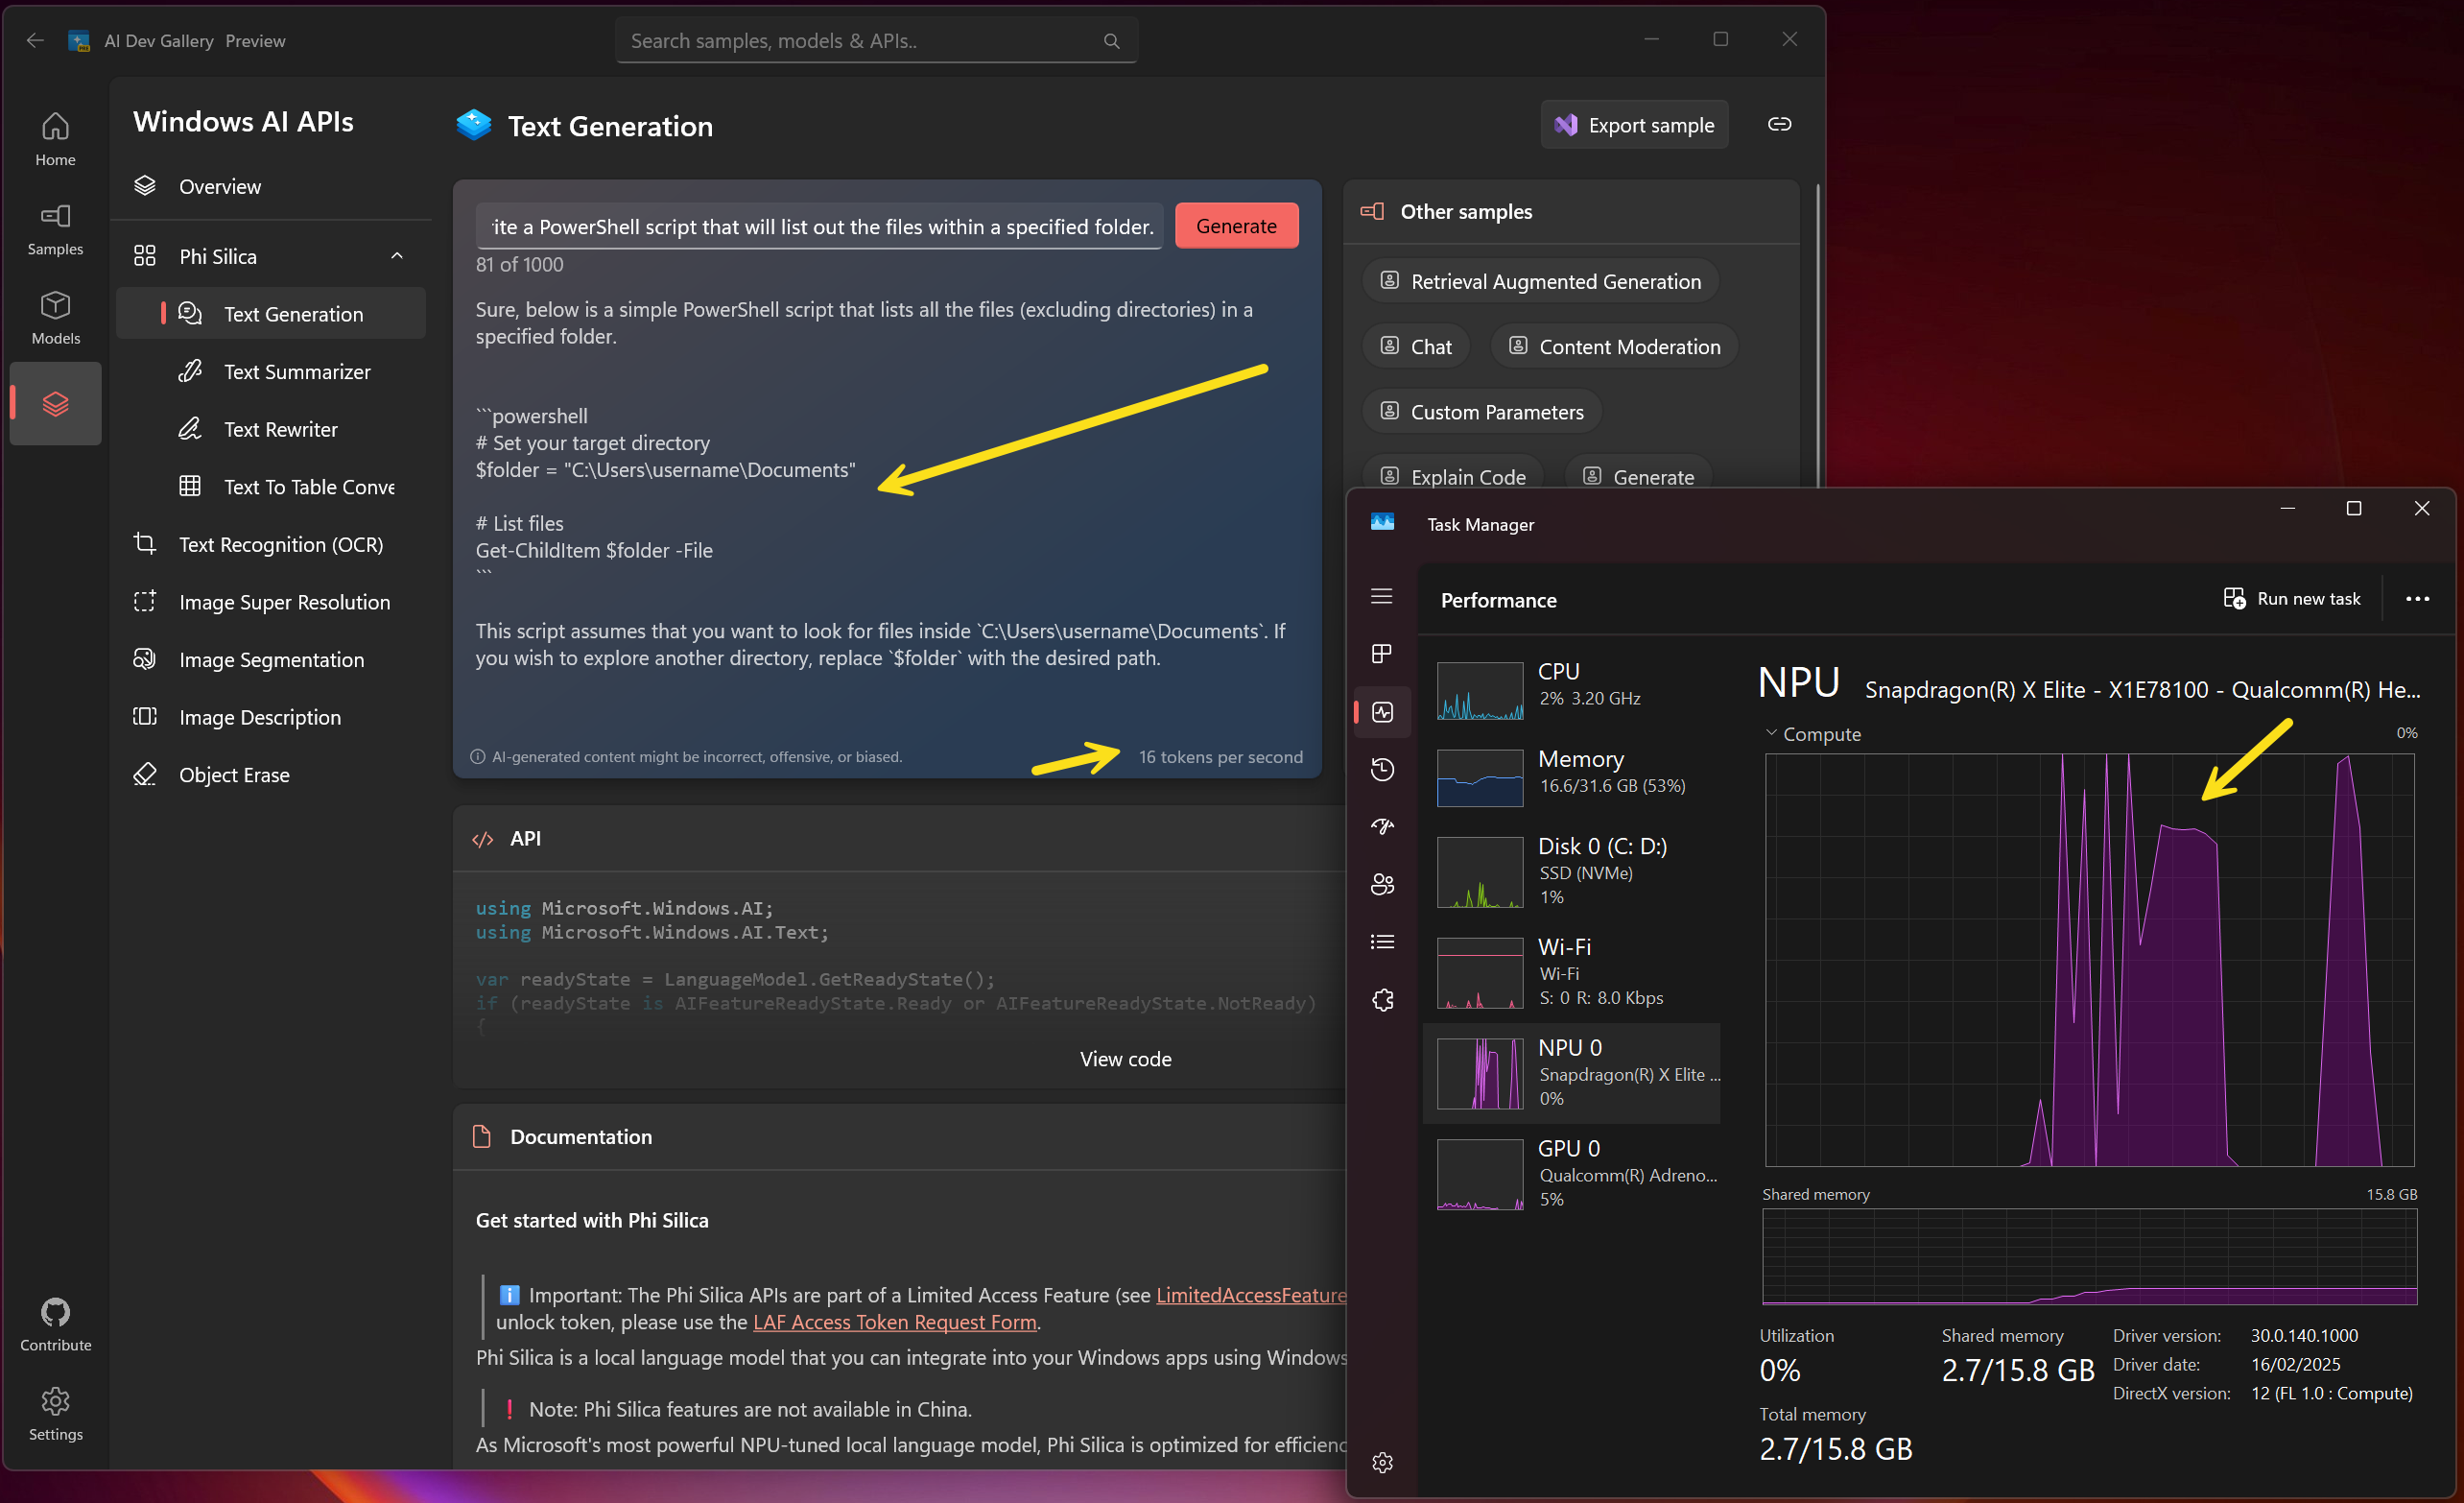
Task: Open Task Manager Users icon
Action: pyautogui.click(x=1382, y=884)
